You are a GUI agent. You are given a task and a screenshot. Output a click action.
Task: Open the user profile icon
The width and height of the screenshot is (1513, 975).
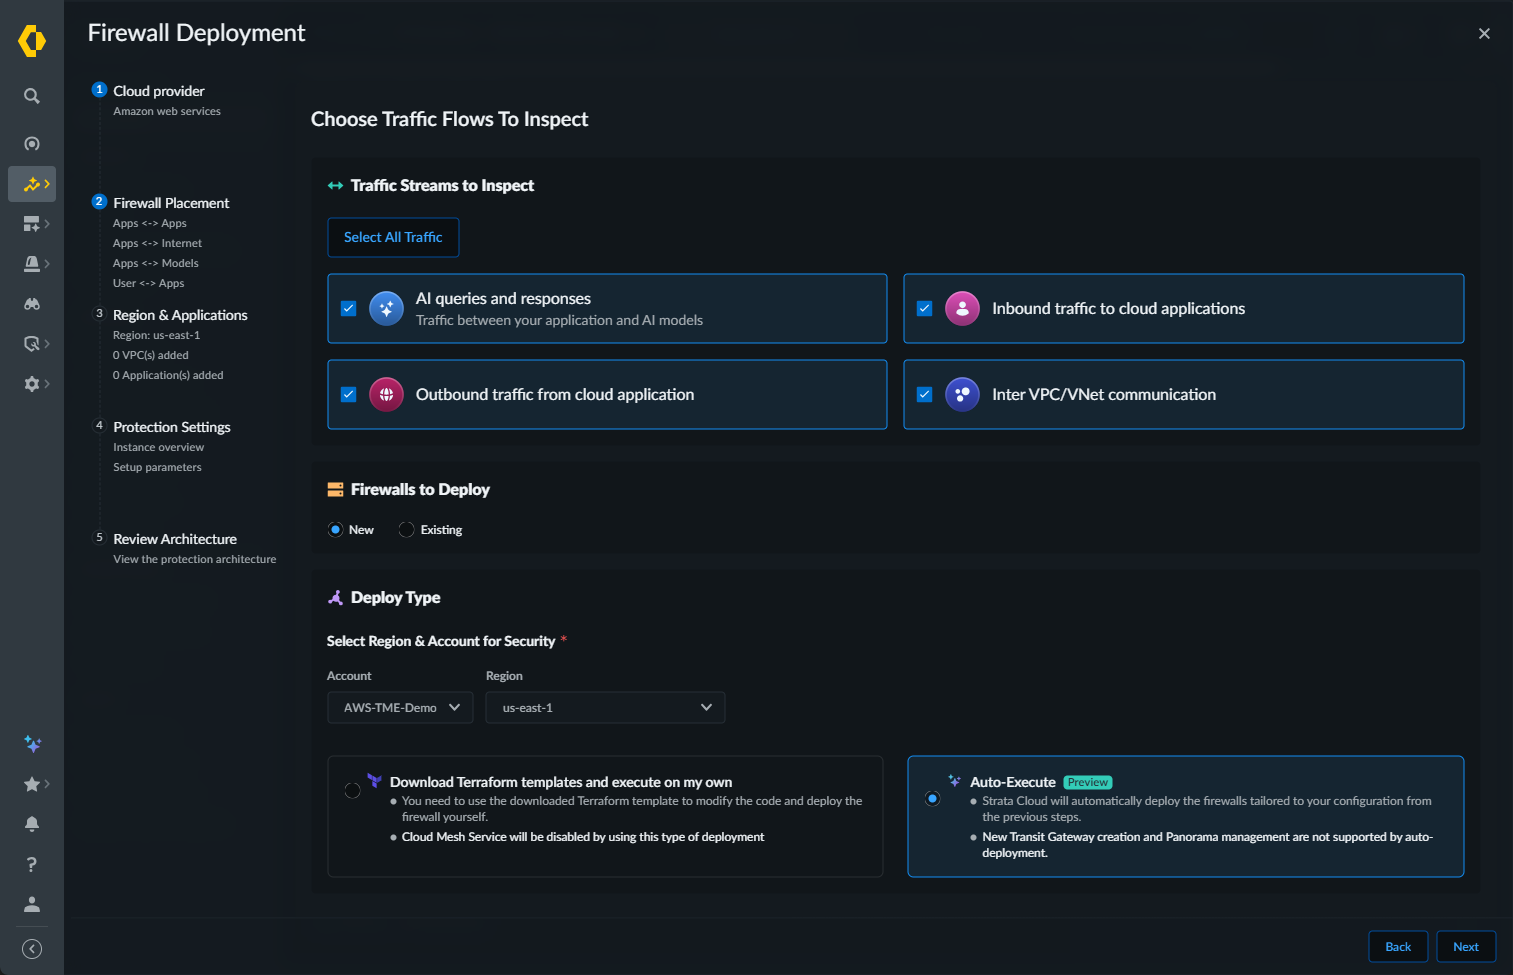32,904
